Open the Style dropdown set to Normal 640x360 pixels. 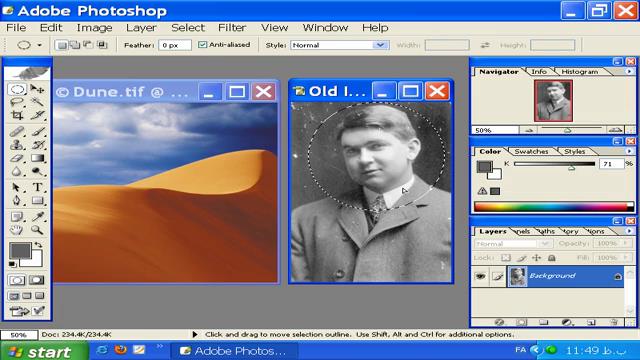coord(340,45)
